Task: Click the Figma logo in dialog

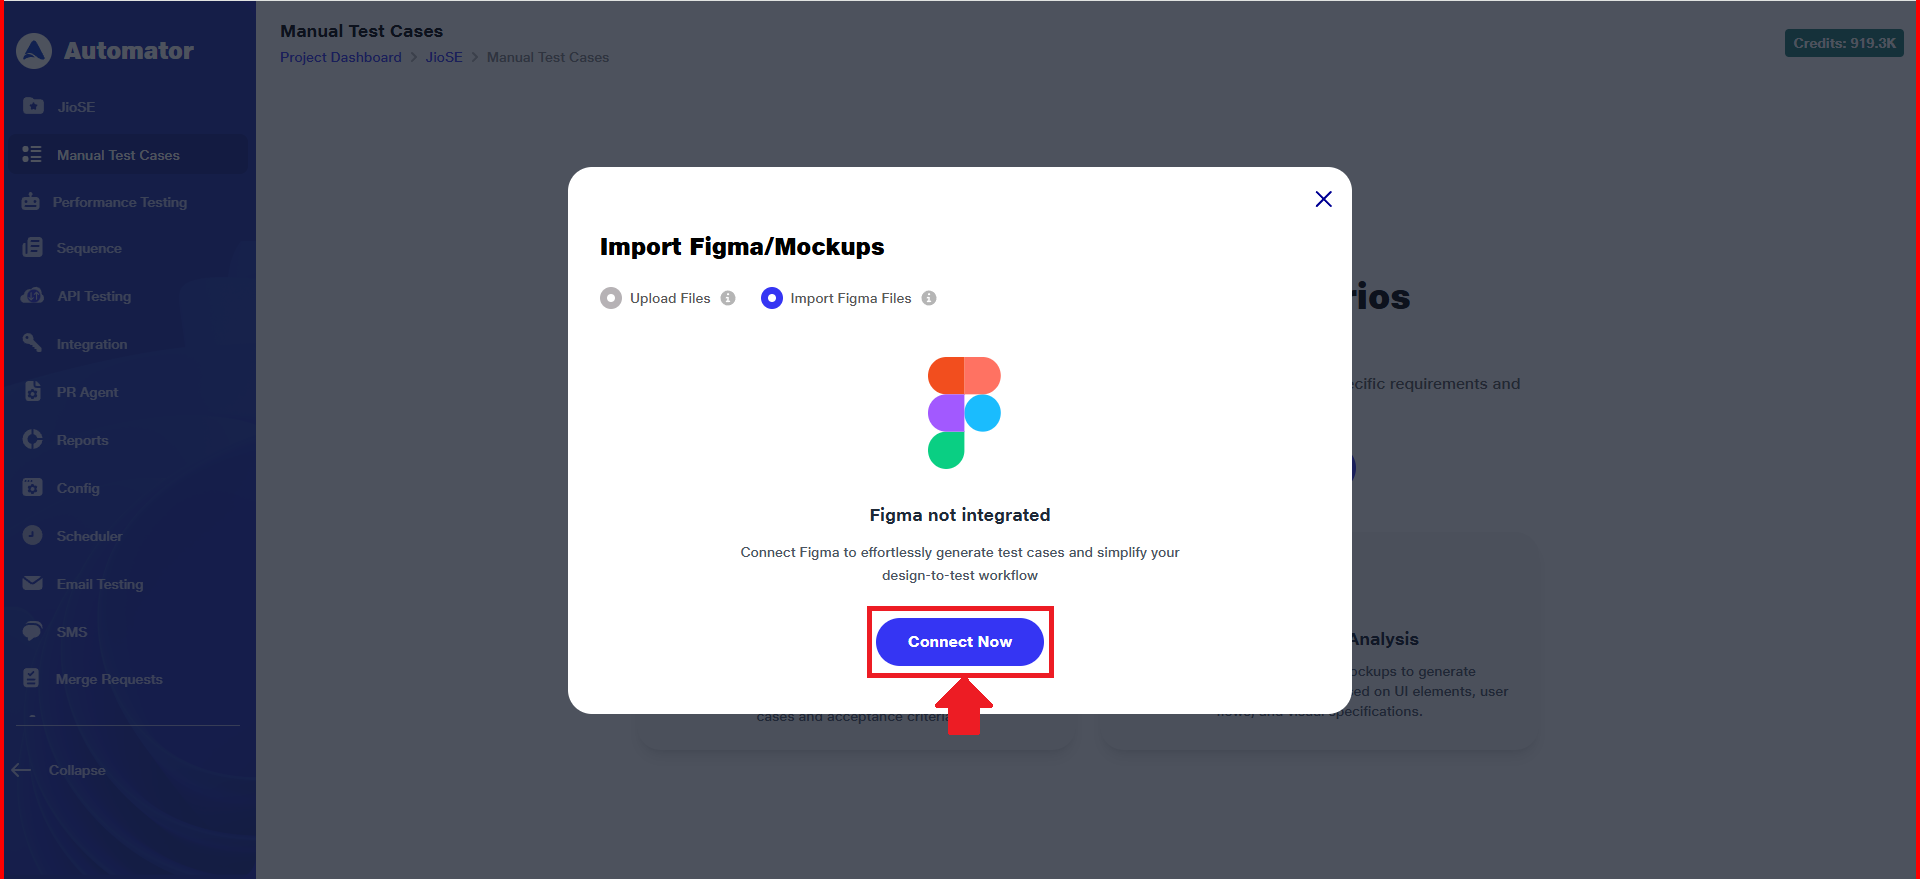Action: point(964,413)
